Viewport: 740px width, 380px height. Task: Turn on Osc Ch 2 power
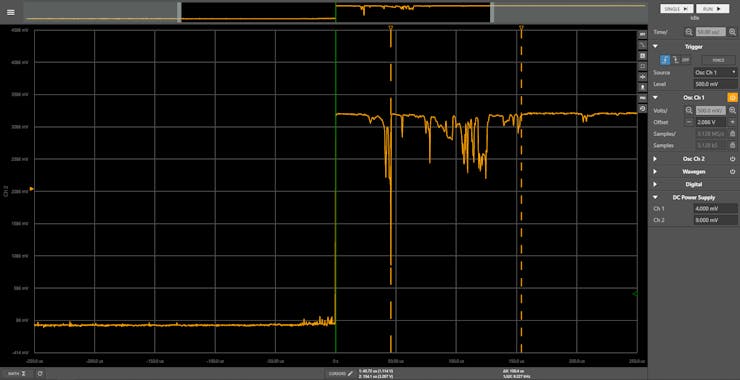click(x=732, y=159)
